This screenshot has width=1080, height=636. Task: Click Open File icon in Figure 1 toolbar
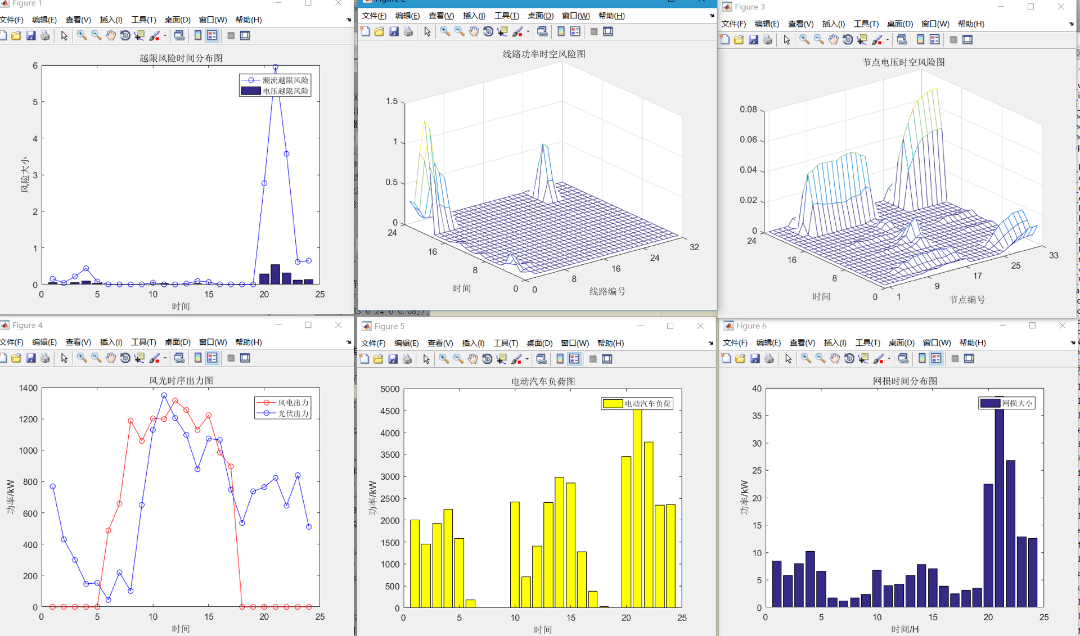16,35
